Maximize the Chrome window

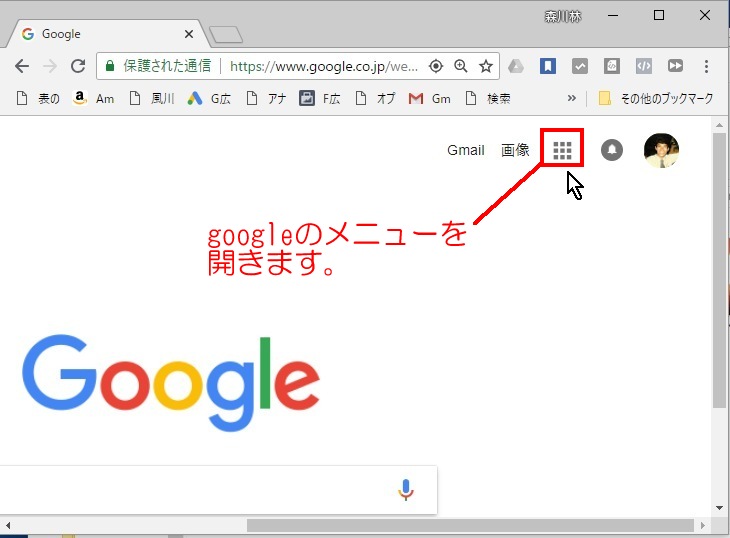659,15
